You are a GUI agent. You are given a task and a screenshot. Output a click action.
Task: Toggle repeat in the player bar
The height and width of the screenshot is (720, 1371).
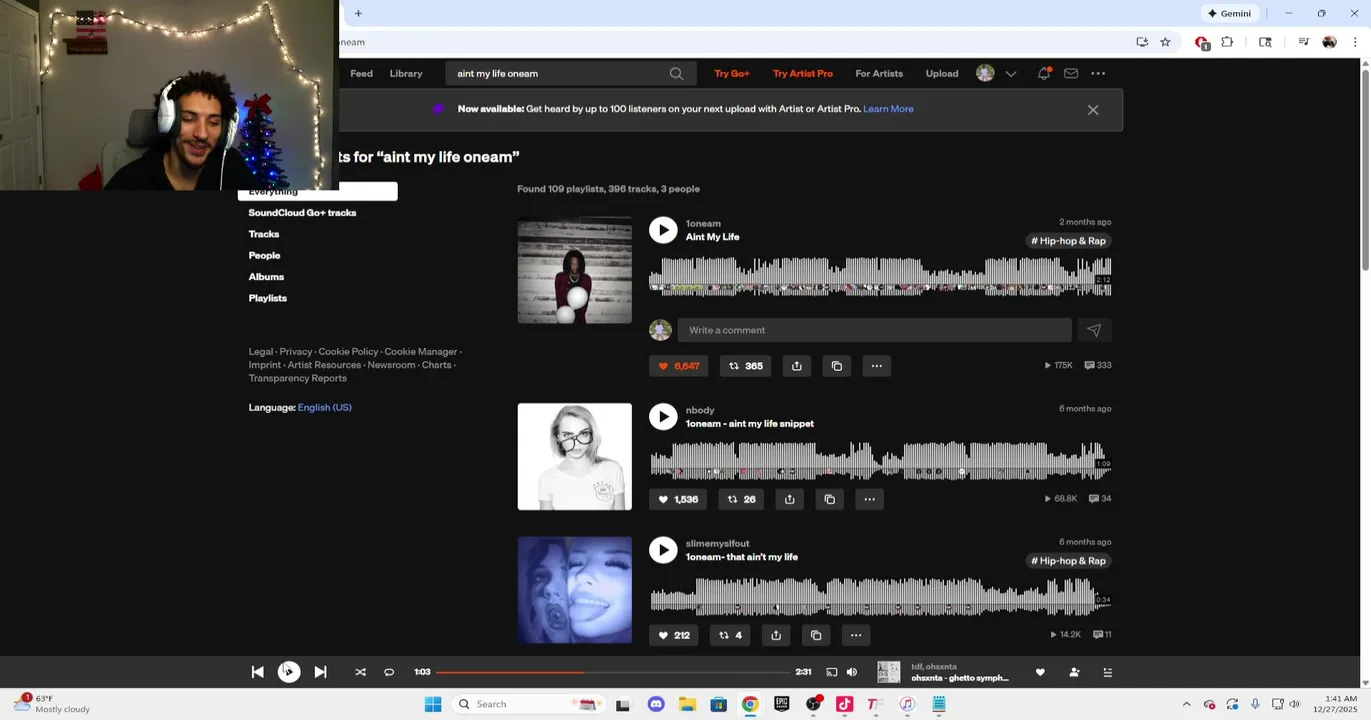389,672
